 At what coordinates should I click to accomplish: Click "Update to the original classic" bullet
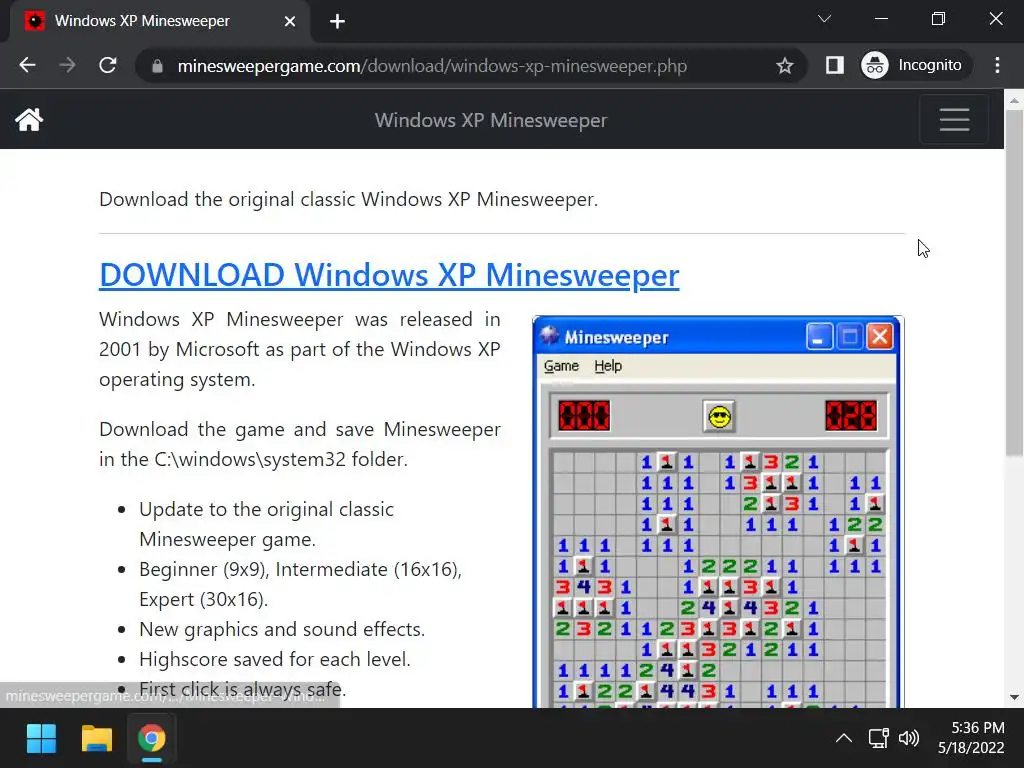pos(266,509)
